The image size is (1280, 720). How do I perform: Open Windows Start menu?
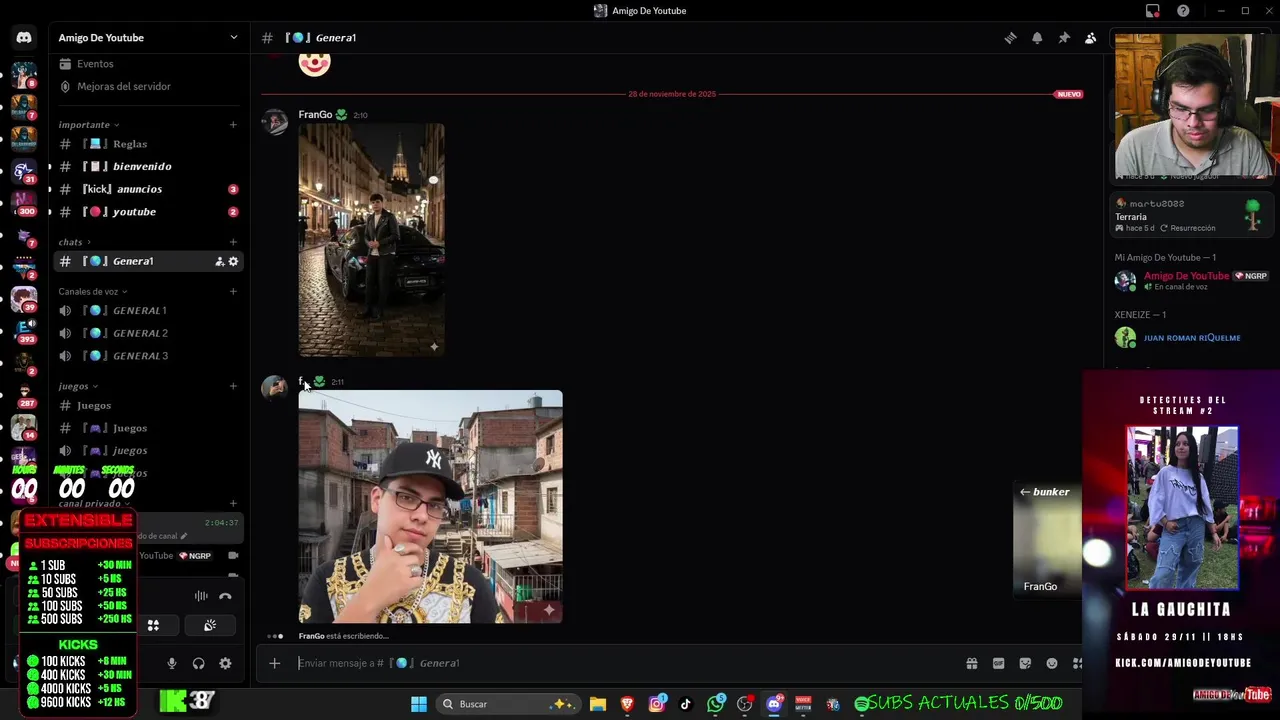419,704
